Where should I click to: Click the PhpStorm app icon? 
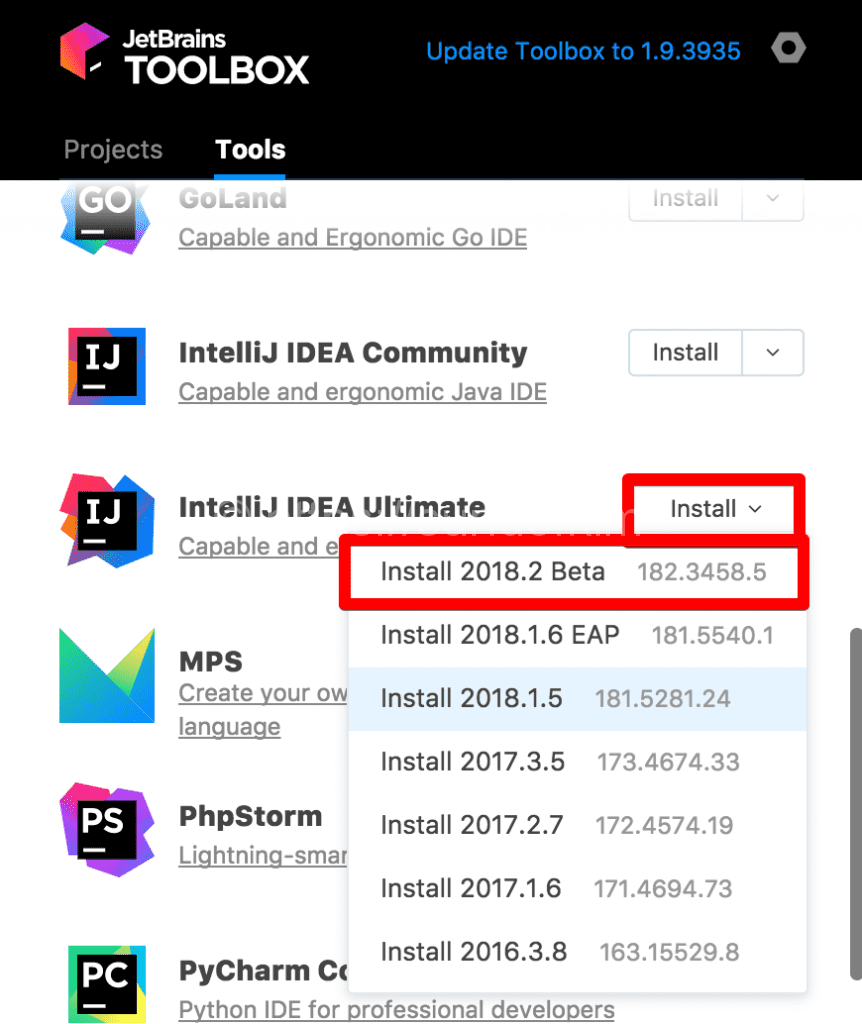click(107, 829)
